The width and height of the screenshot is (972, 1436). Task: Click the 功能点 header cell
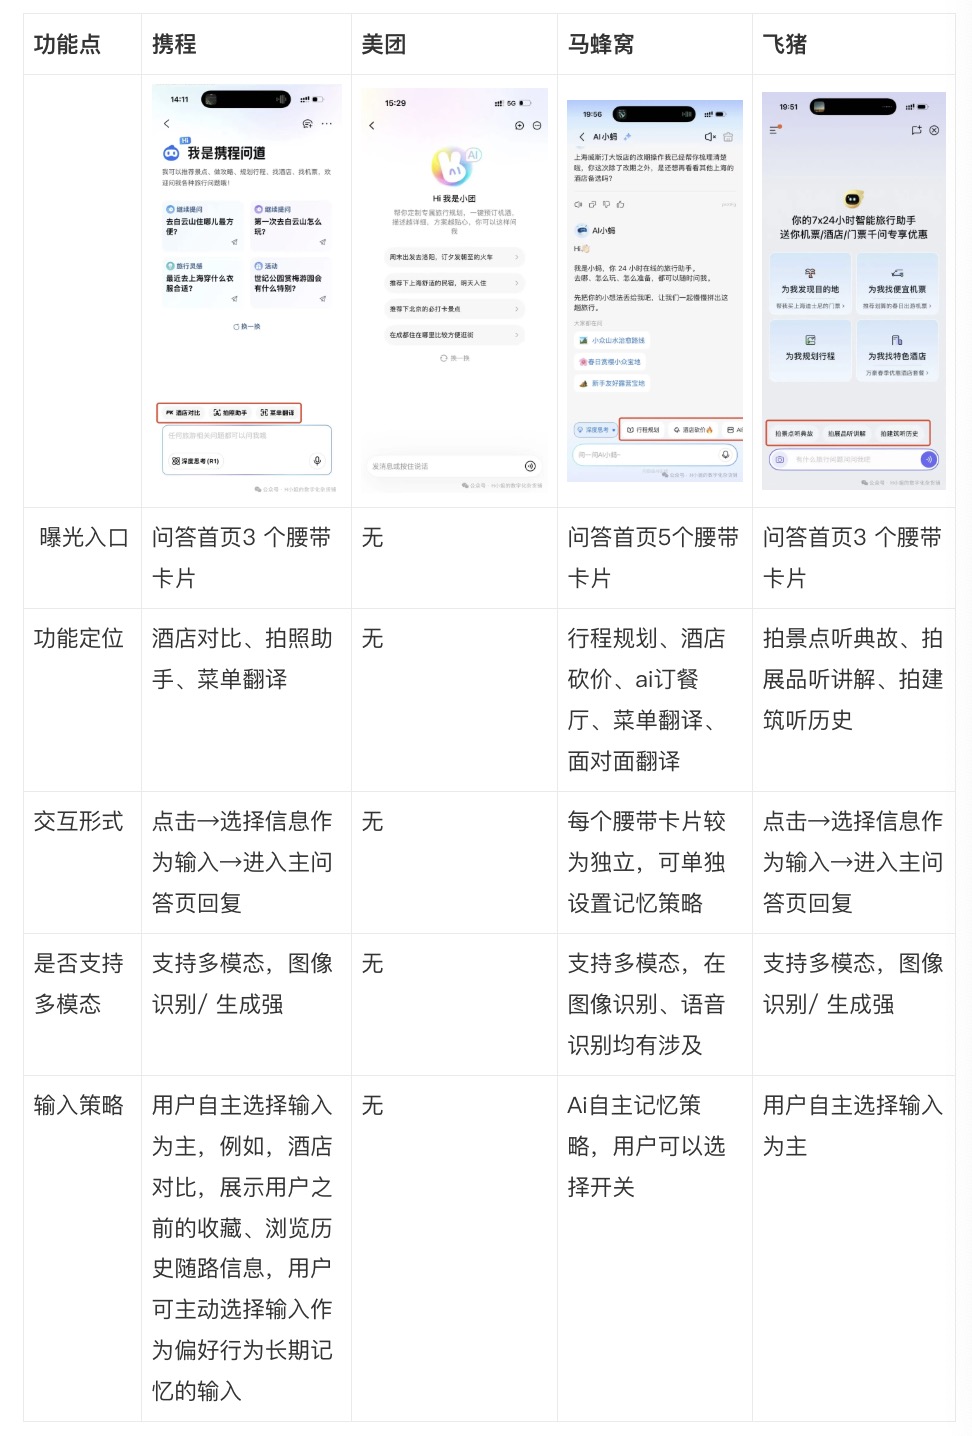82,44
